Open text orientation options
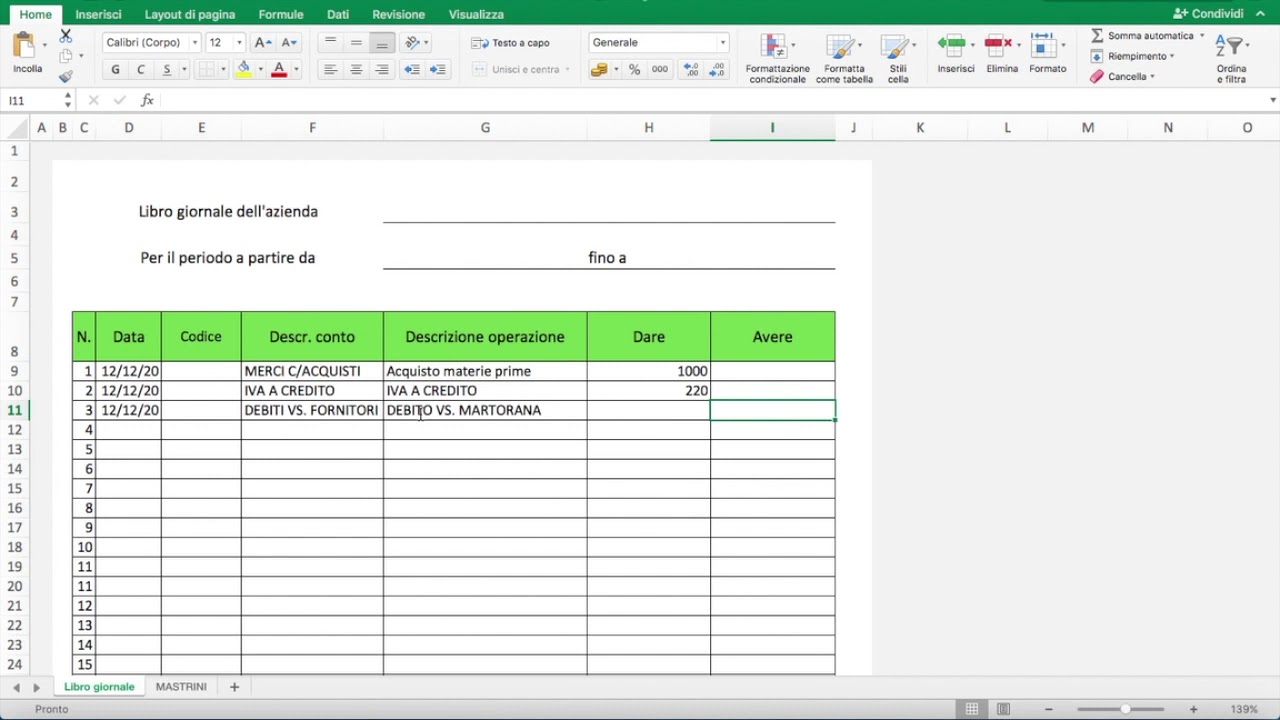 (416, 43)
